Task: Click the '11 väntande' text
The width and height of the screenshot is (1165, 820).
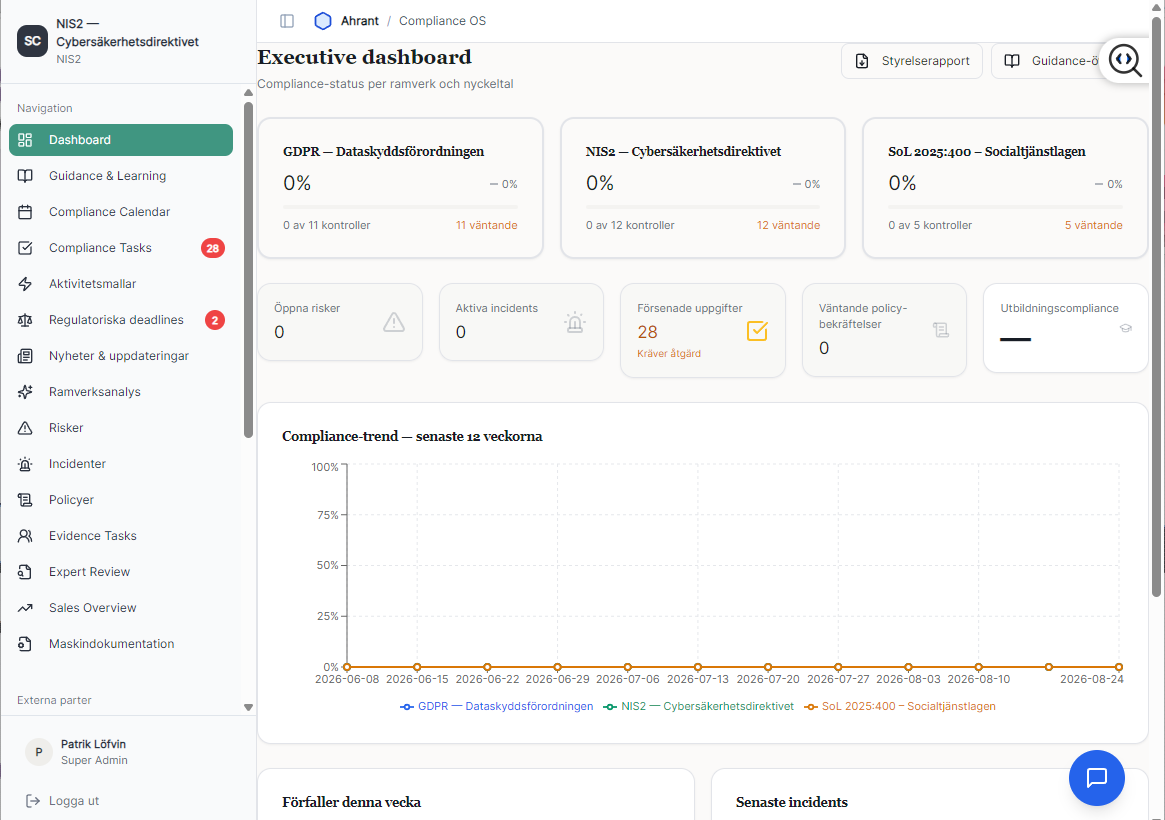Action: tap(487, 225)
